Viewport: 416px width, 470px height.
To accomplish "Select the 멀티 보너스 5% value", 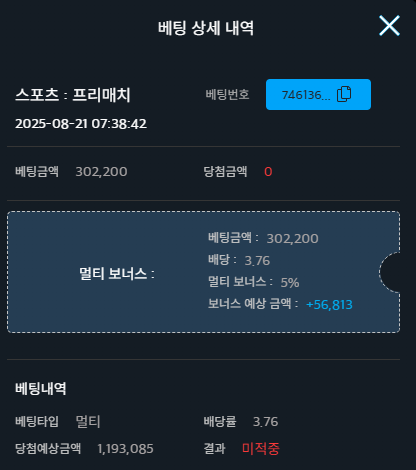I will (x=290, y=282).
